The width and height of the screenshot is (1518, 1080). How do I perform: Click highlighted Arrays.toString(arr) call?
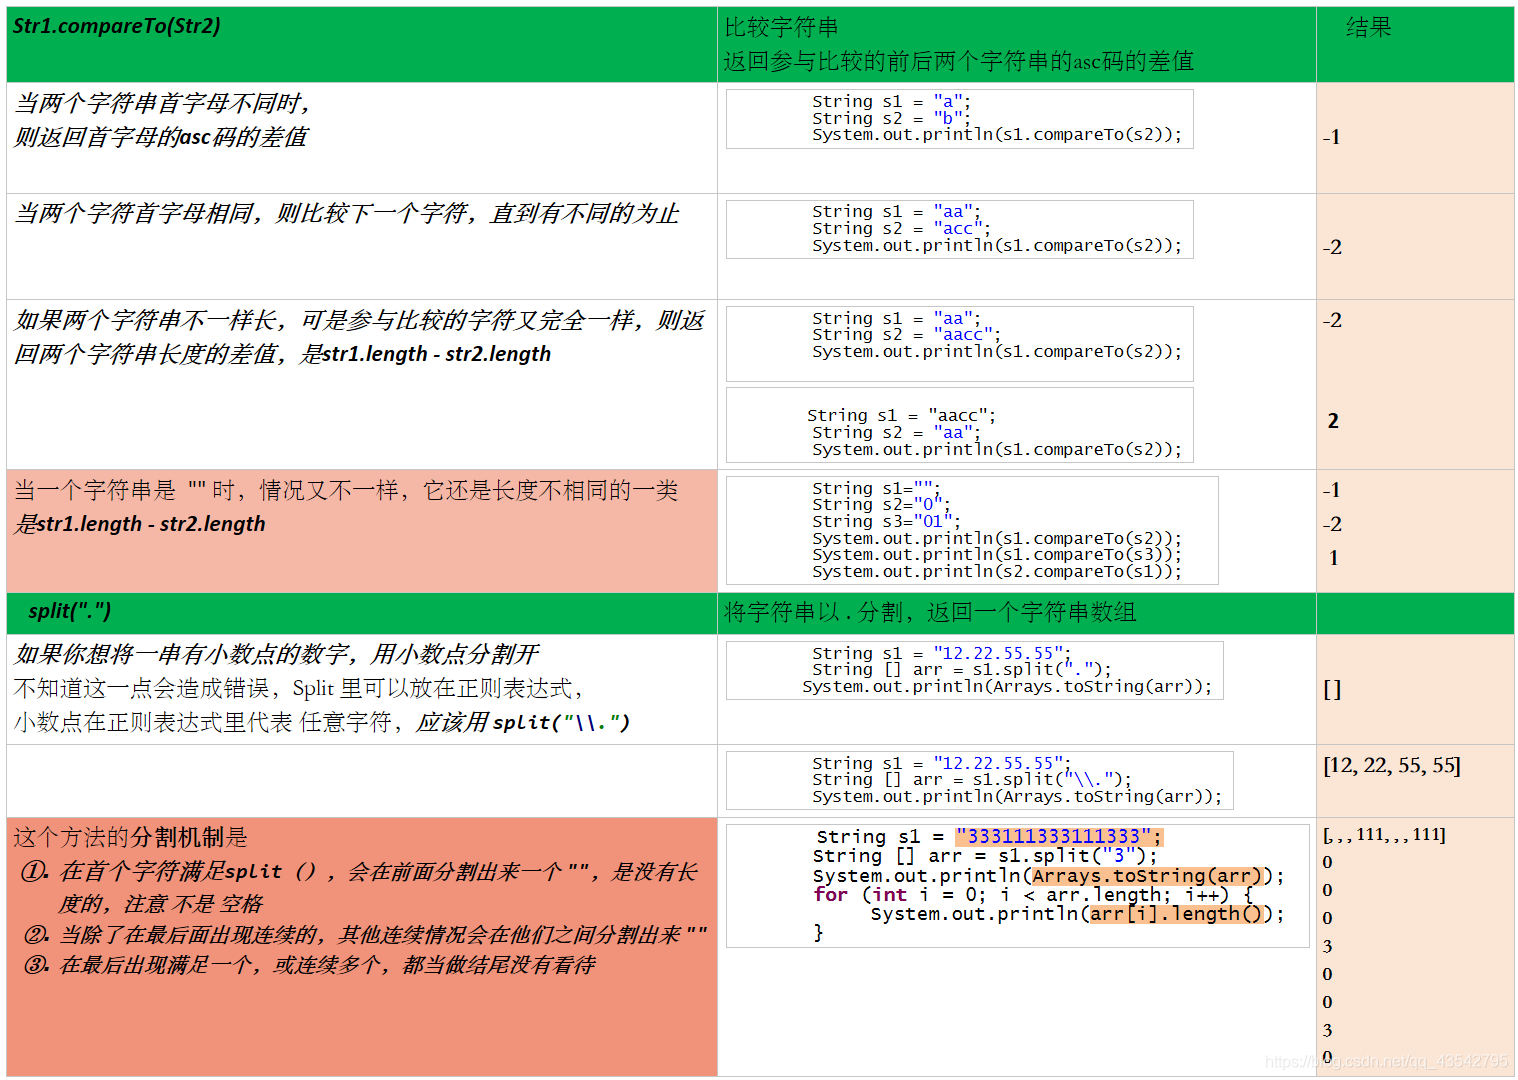(1147, 876)
